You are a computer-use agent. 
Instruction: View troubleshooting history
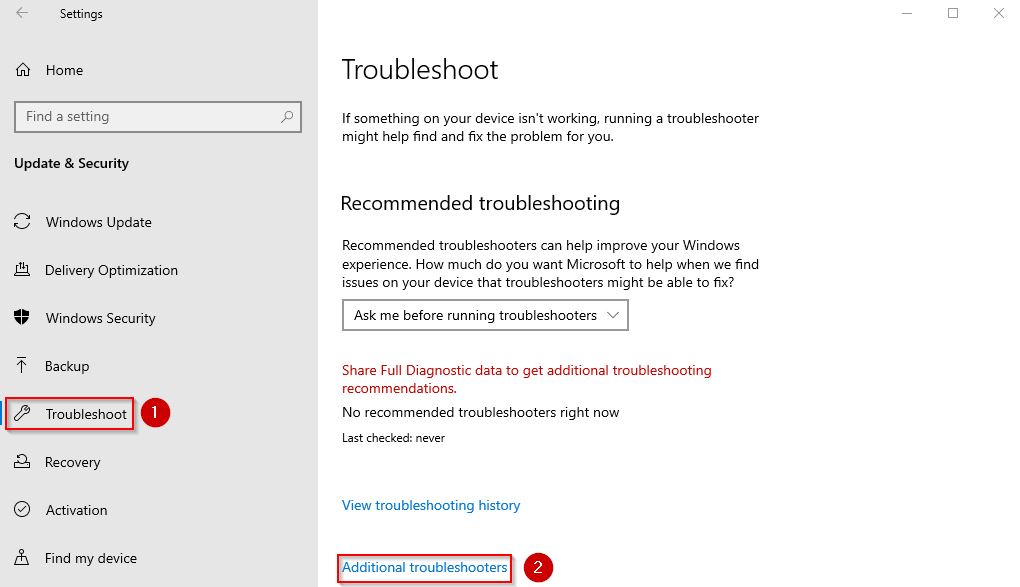click(431, 505)
